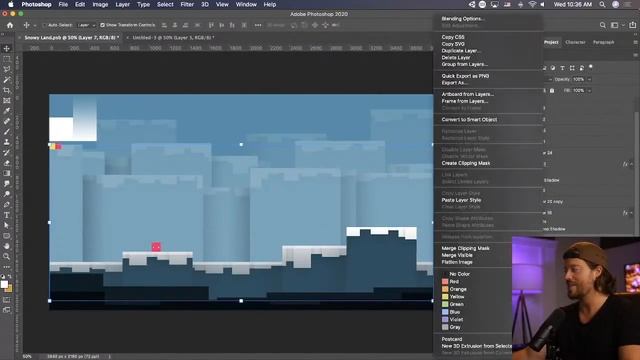
Task: Select the Crop tool
Action: point(7,90)
